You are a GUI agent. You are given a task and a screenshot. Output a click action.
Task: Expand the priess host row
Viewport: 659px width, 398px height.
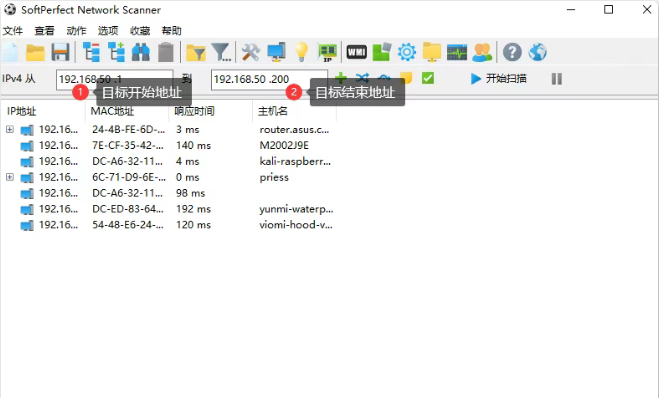tap(10, 177)
